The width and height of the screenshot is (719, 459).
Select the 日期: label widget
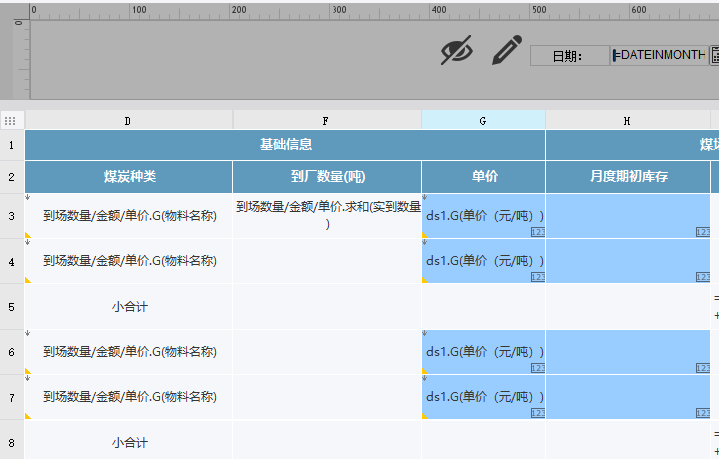coord(570,55)
